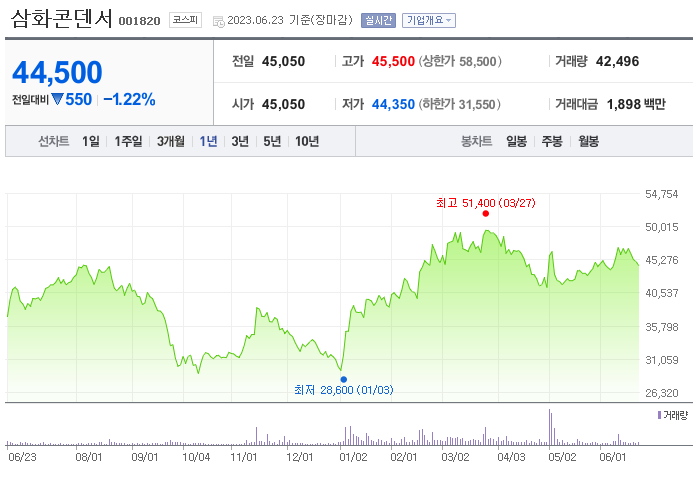
Task: Select the 1주일 line chart period
Action: coord(128,141)
